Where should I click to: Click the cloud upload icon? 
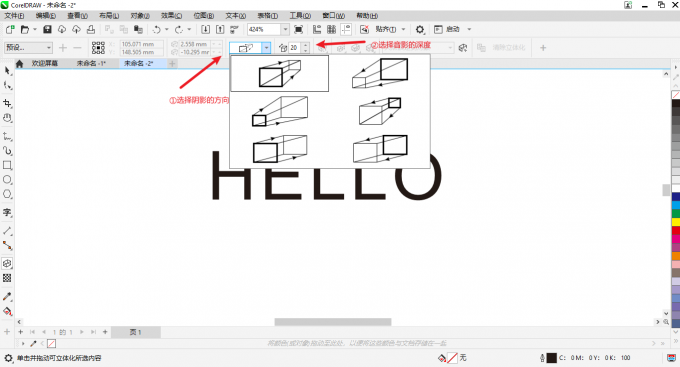click(x=76, y=29)
